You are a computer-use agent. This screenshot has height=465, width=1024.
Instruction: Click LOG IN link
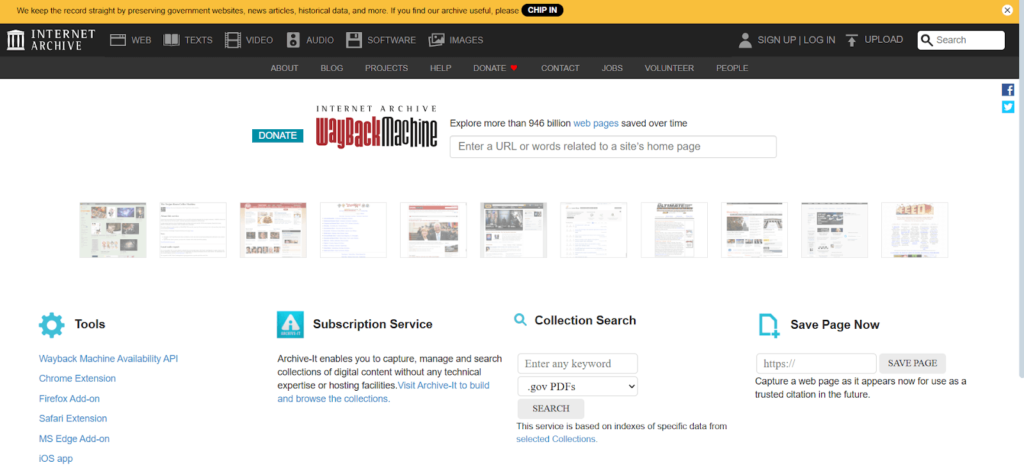819,40
